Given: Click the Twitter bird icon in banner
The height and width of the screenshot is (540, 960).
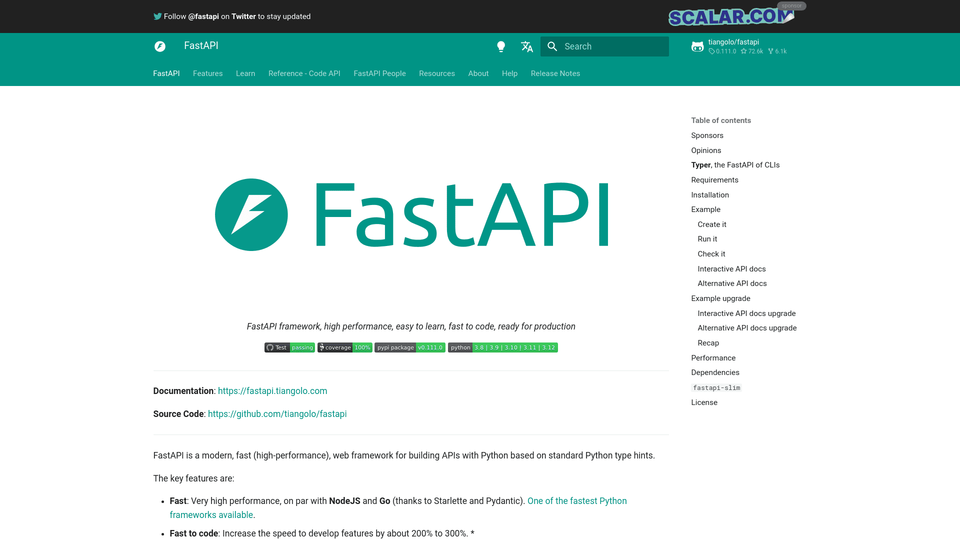Looking at the screenshot, I should pos(157,17).
